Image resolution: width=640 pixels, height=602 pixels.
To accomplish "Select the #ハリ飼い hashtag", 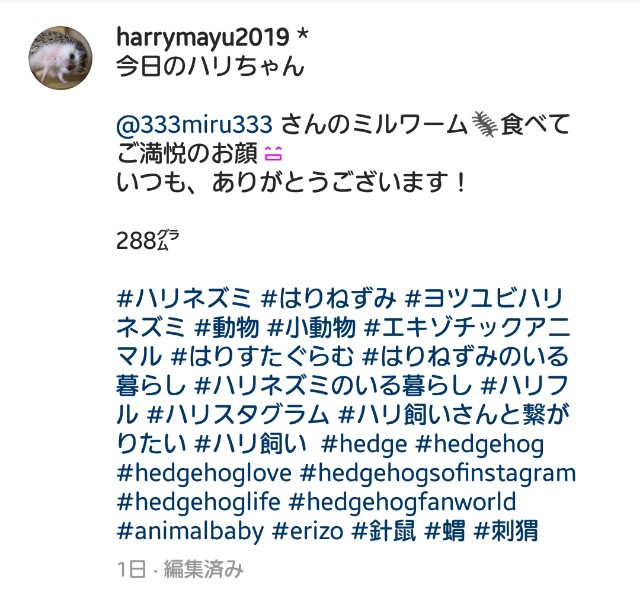I will click(251, 444).
